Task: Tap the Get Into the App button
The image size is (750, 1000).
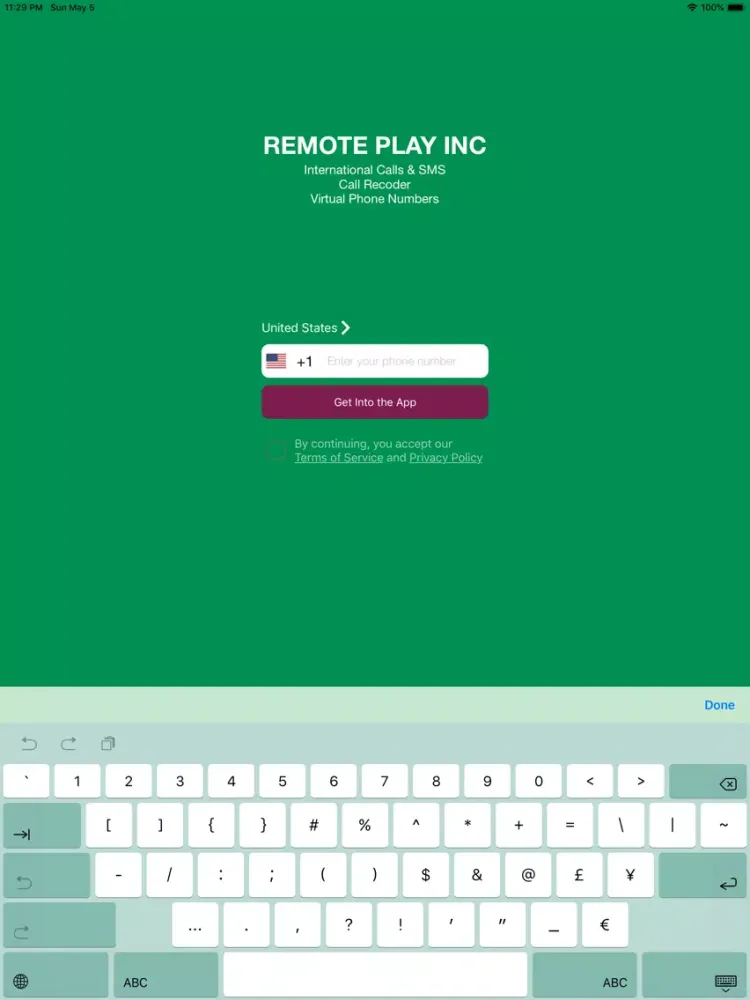Action: click(x=375, y=402)
